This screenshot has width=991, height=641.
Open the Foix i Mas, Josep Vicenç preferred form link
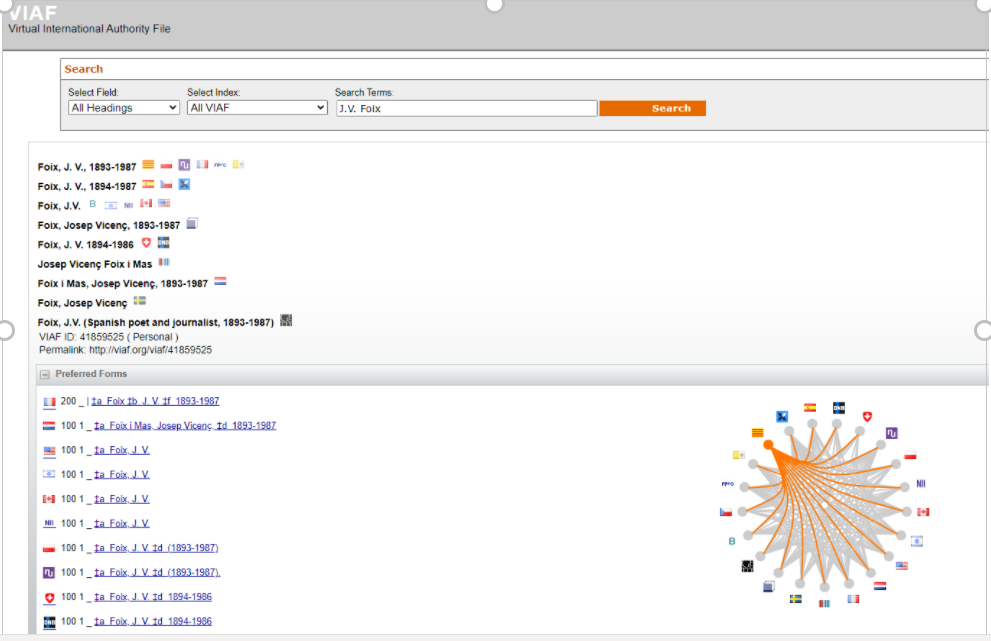coord(185,426)
